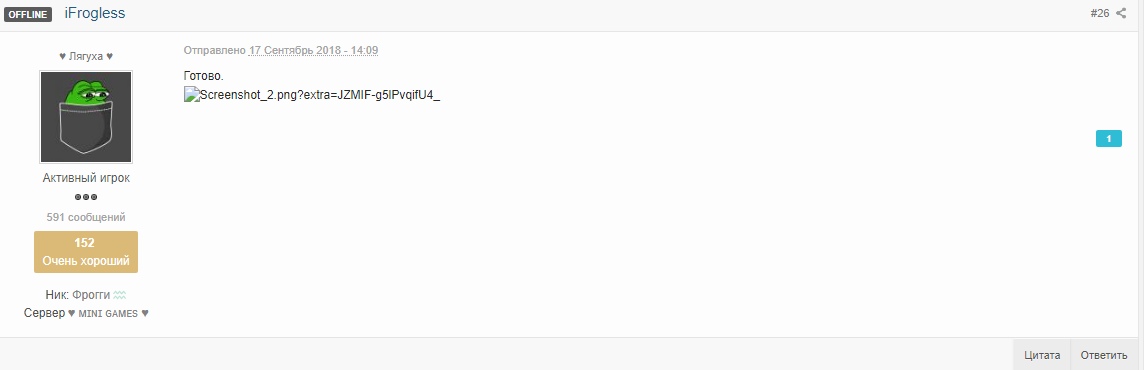Click the broken Screenshot_2.png image icon
The height and width of the screenshot is (370, 1146).
[191, 94]
